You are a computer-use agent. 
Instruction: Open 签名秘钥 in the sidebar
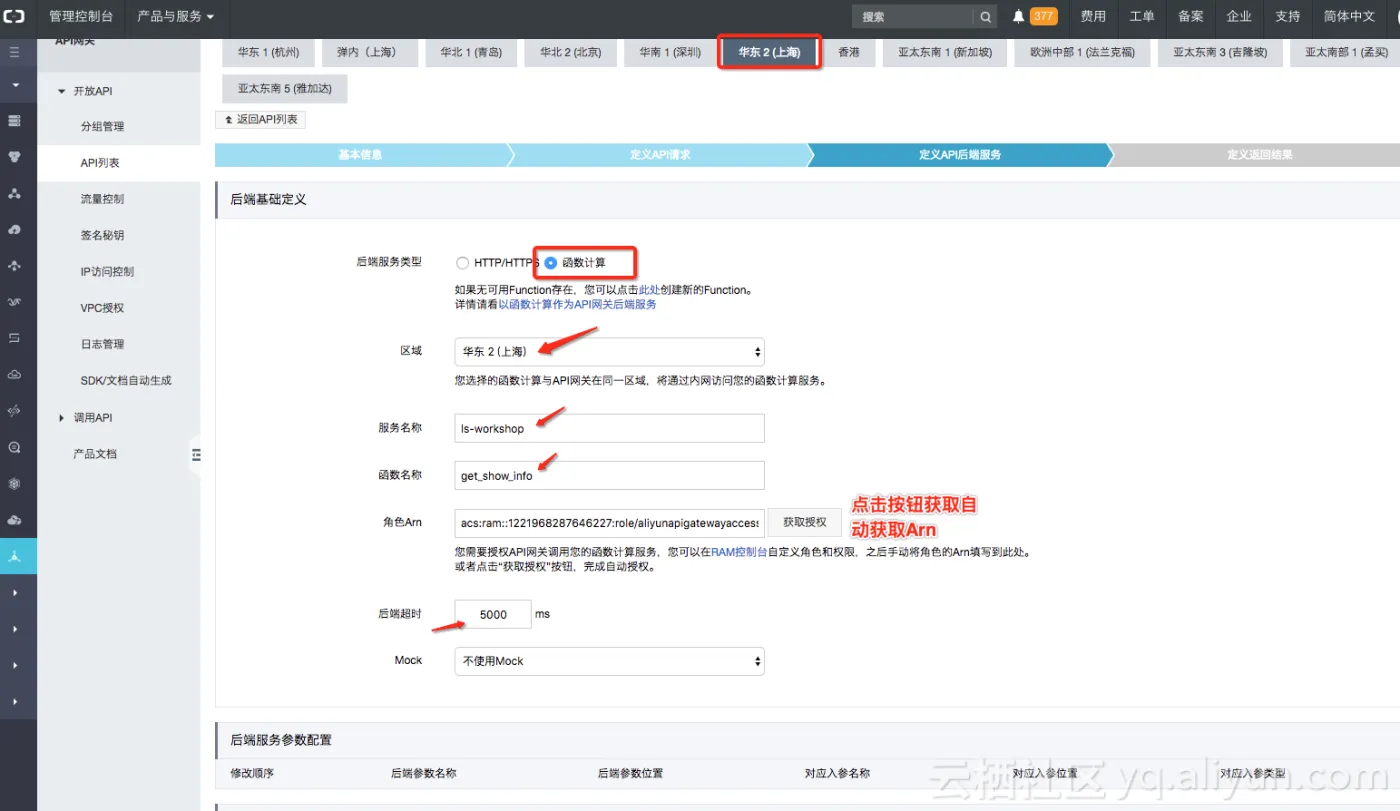[x=102, y=235]
